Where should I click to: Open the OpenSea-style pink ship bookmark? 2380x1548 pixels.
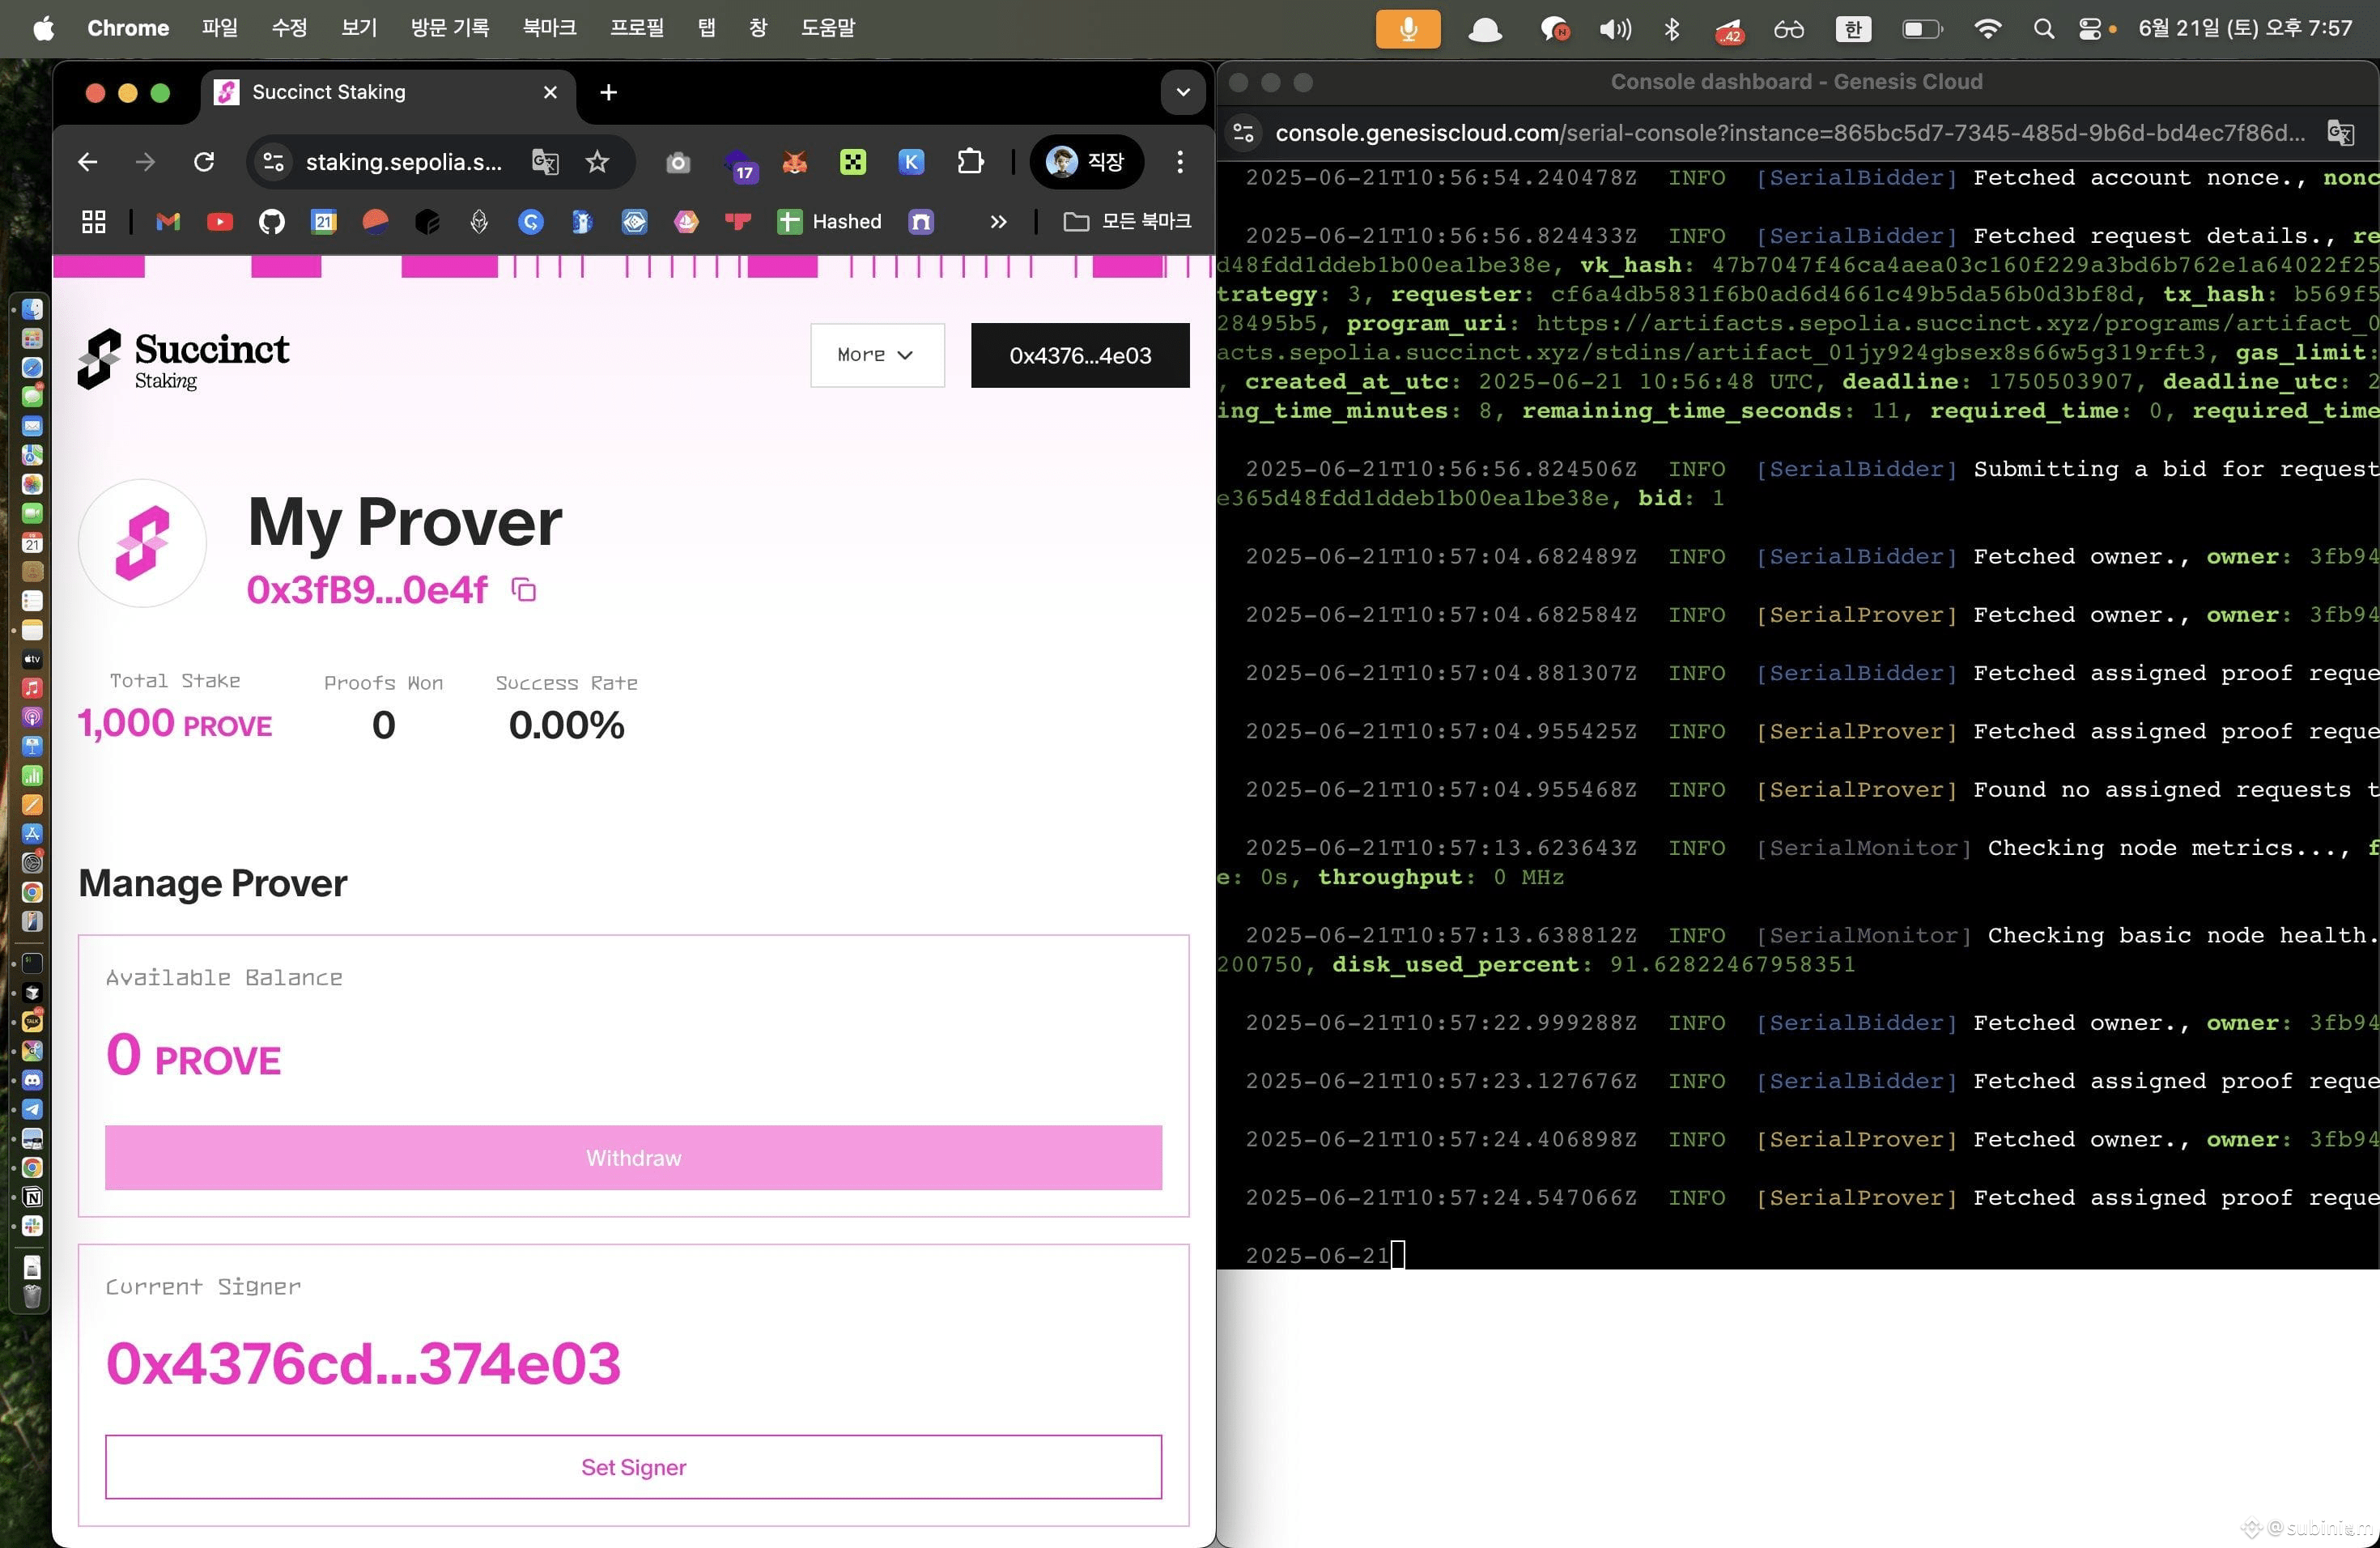686,221
